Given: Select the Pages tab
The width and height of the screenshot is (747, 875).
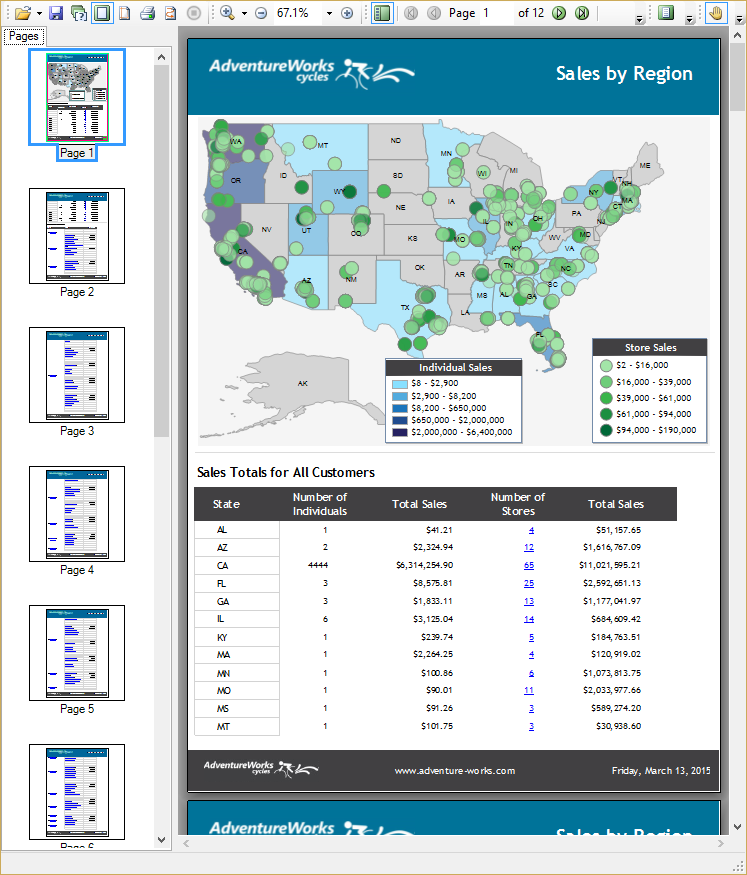Looking at the screenshot, I should [x=23, y=36].
